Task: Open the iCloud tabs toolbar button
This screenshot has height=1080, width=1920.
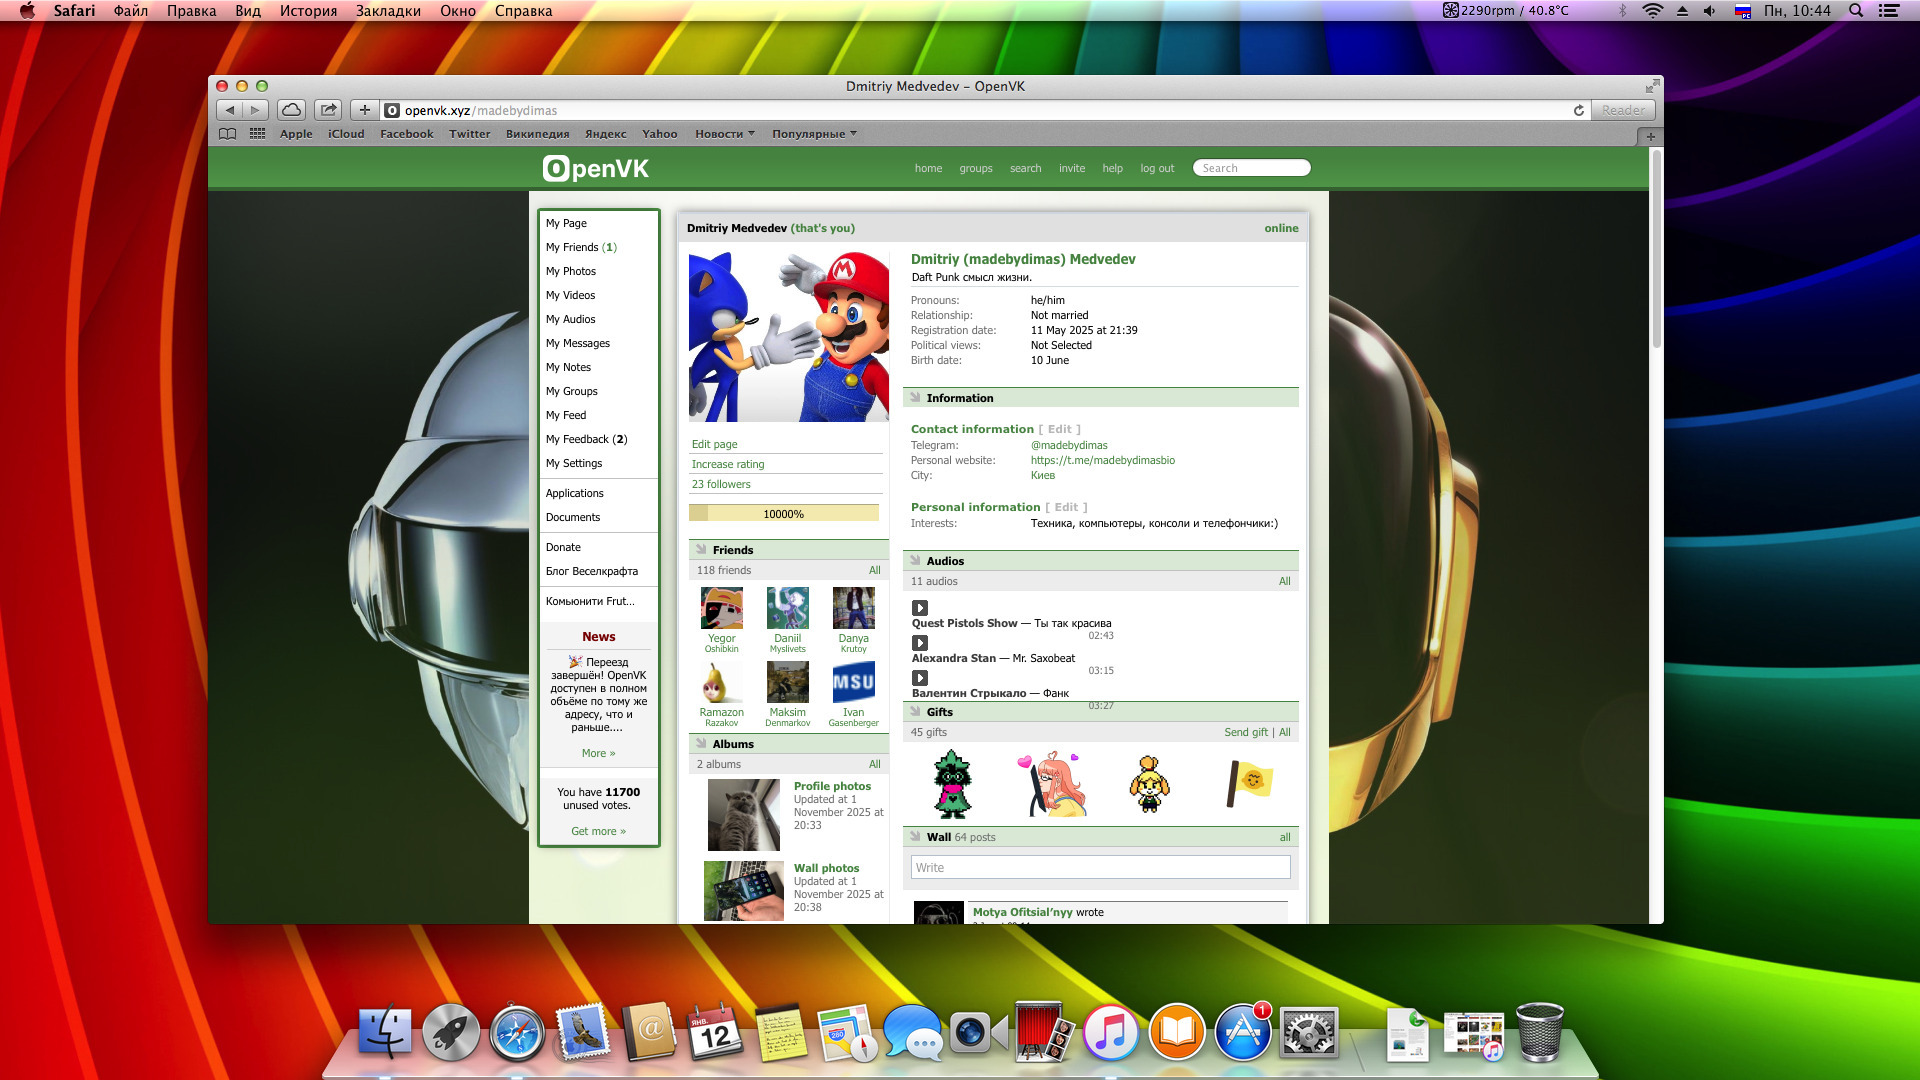Action: pos(291,110)
